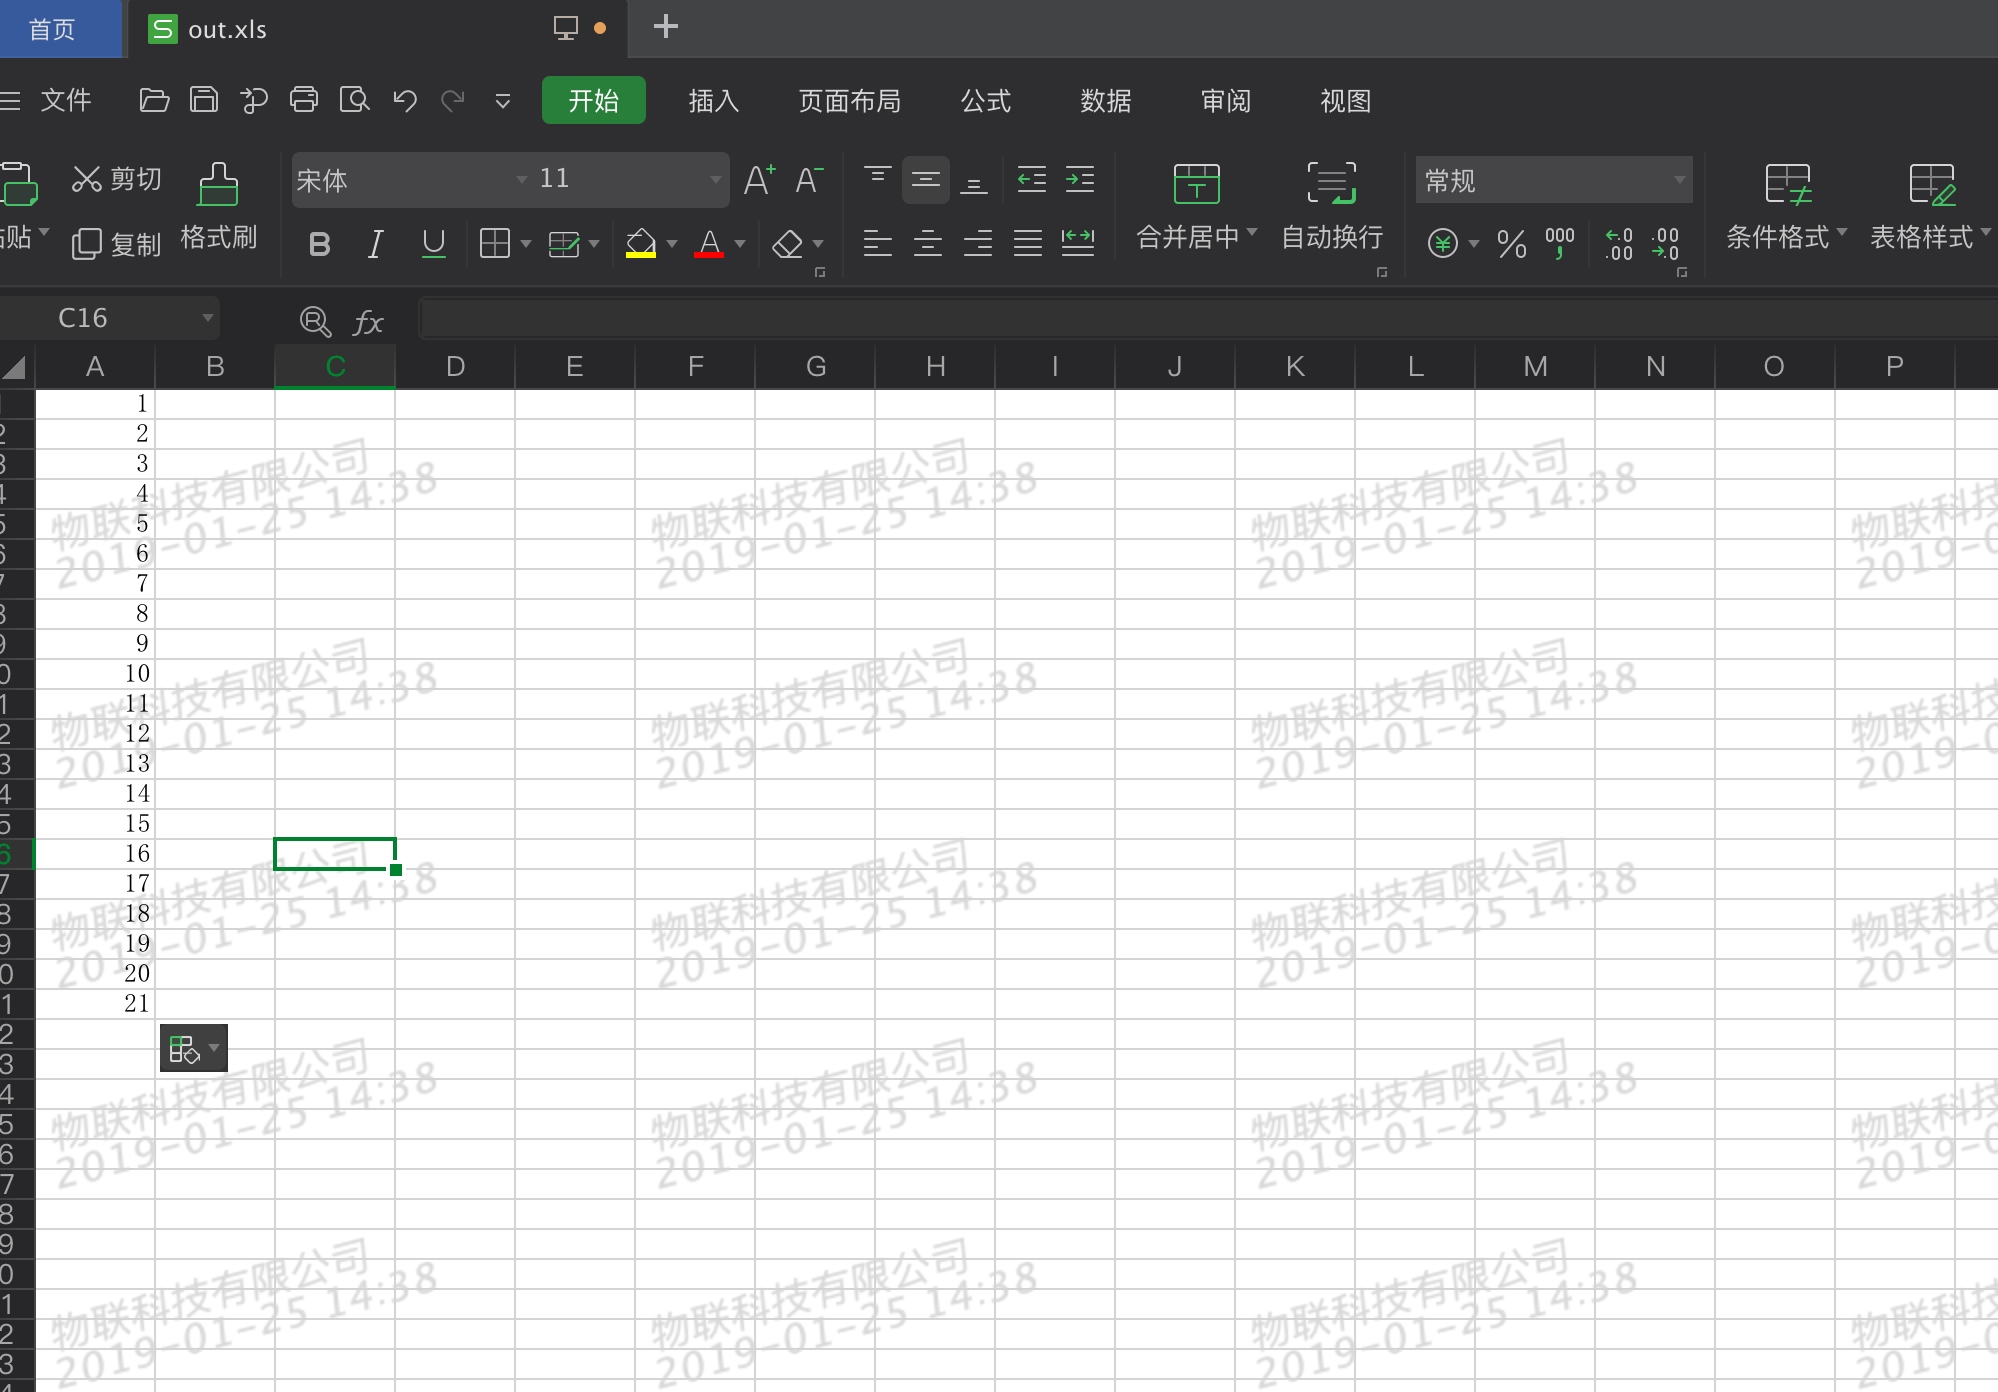Toggle underline formatting

pyautogui.click(x=432, y=243)
